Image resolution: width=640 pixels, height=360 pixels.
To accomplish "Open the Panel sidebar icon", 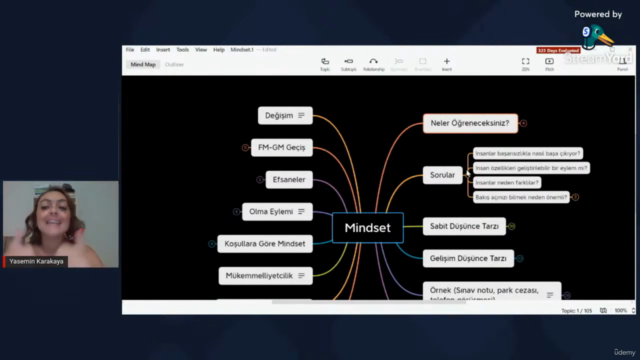I will (622, 65).
